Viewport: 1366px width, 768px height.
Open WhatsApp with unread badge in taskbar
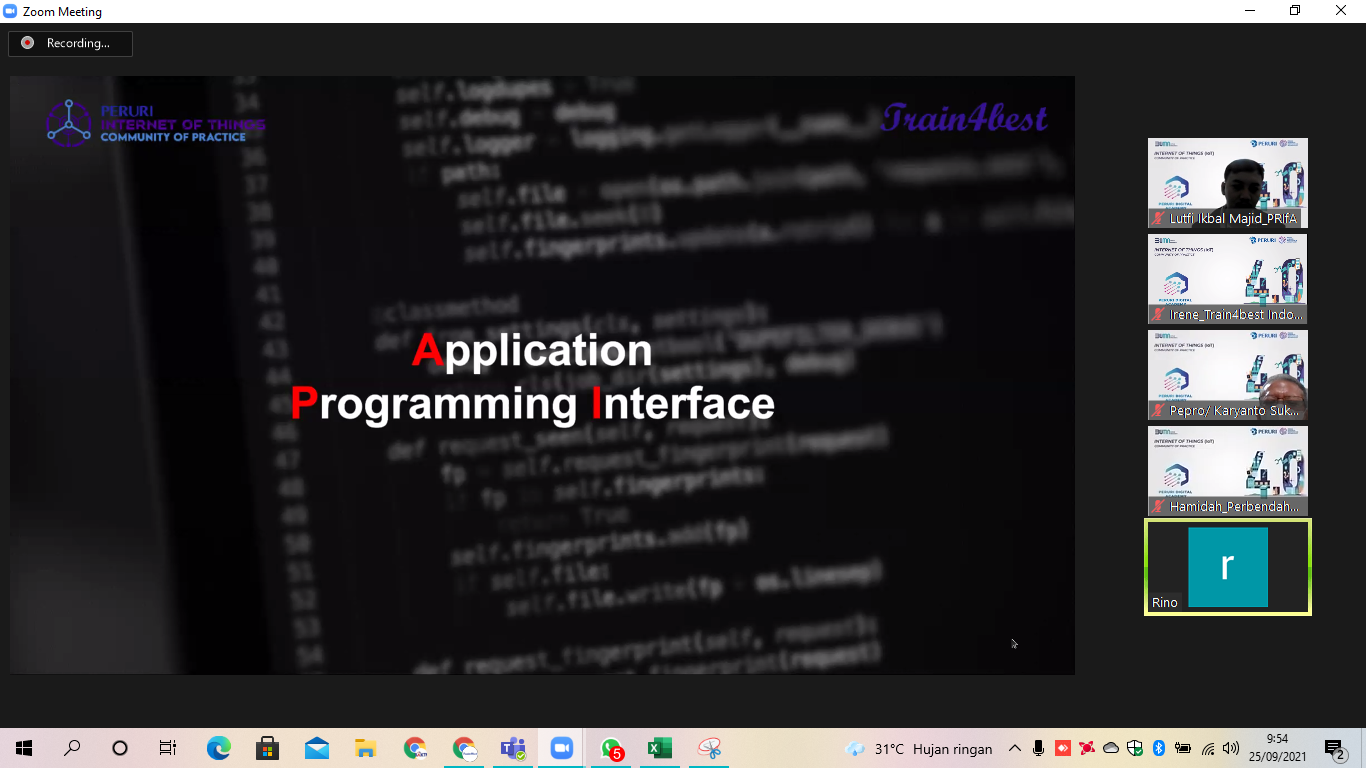611,748
